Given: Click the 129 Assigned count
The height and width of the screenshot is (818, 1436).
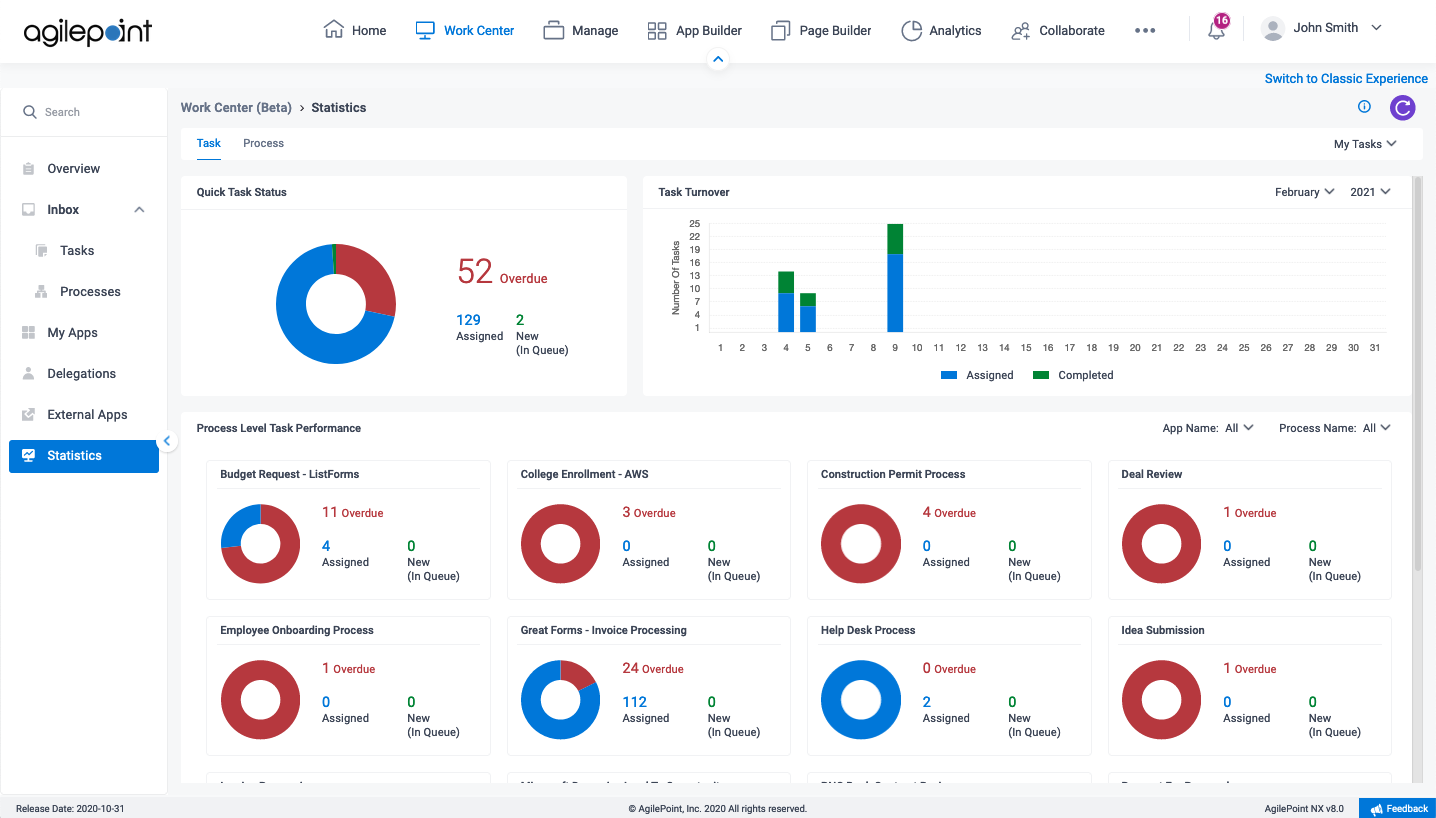Looking at the screenshot, I should pyautogui.click(x=479, y=328).
